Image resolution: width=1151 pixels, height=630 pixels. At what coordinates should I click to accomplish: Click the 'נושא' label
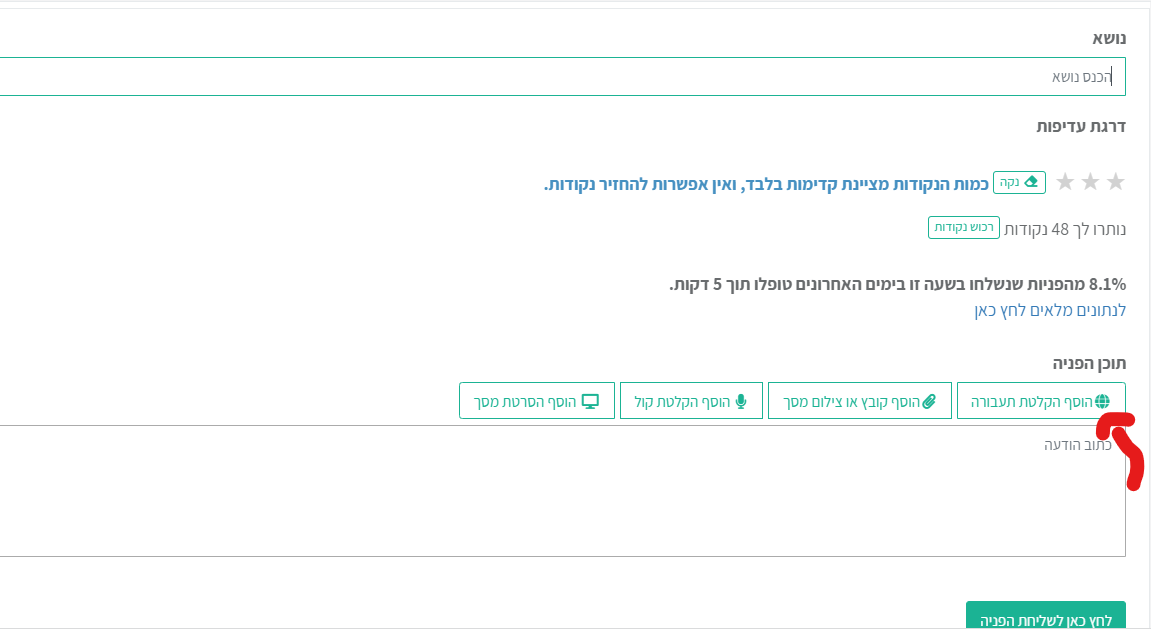tap(1109, 38)
